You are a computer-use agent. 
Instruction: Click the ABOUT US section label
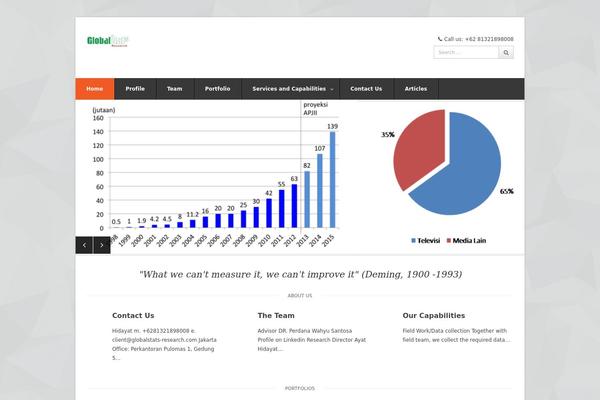(300, 296)
